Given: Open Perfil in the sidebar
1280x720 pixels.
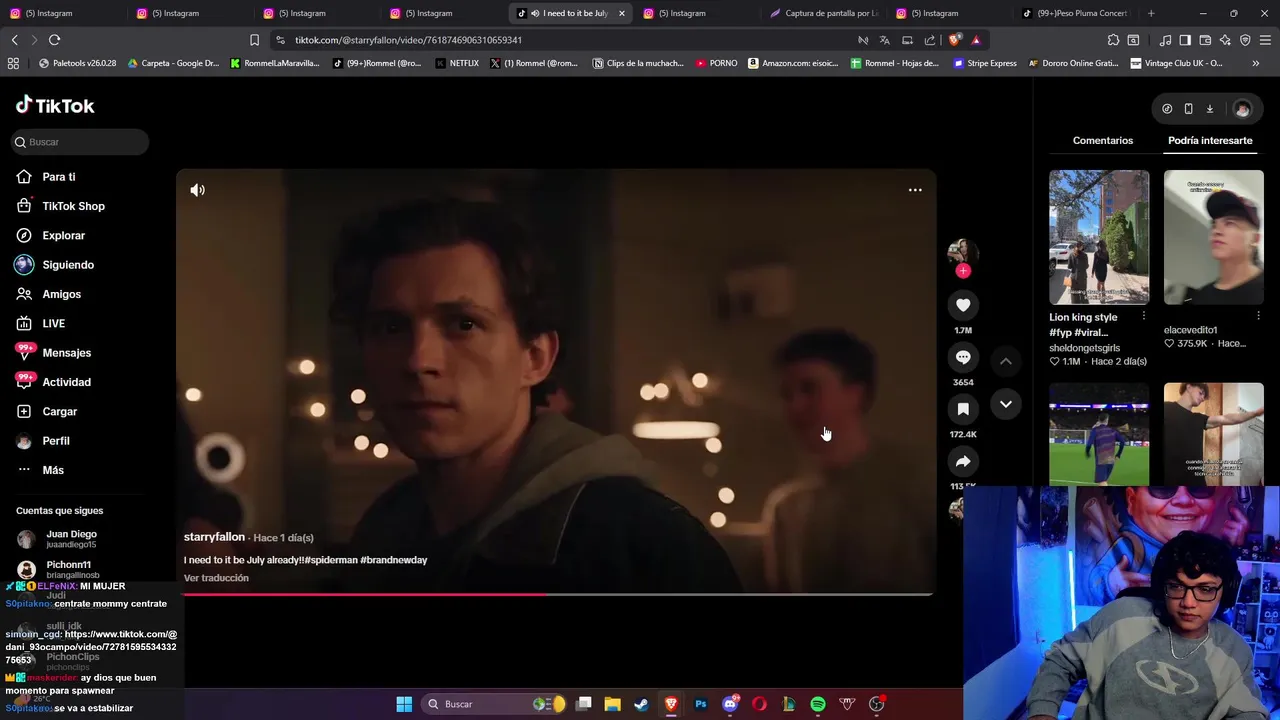Looking at the screenshot, I should click(56, 441).
